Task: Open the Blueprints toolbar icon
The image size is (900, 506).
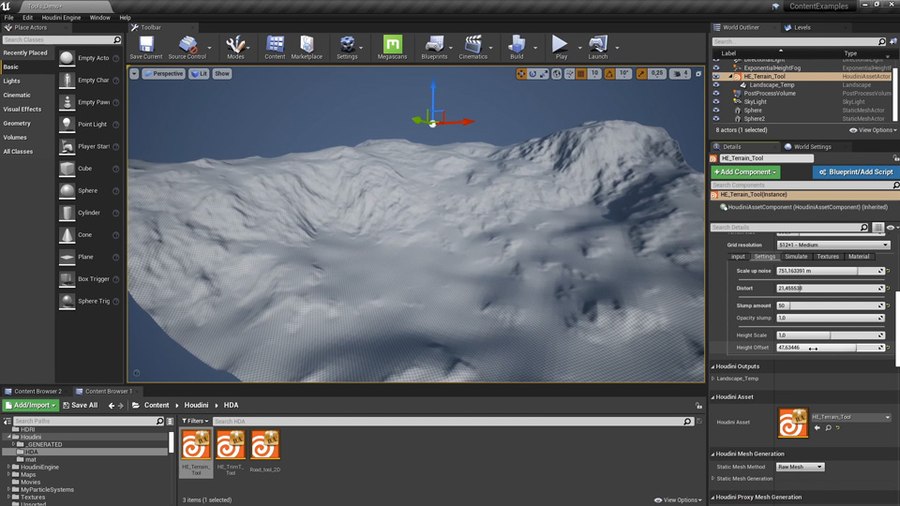Action: 434,47
